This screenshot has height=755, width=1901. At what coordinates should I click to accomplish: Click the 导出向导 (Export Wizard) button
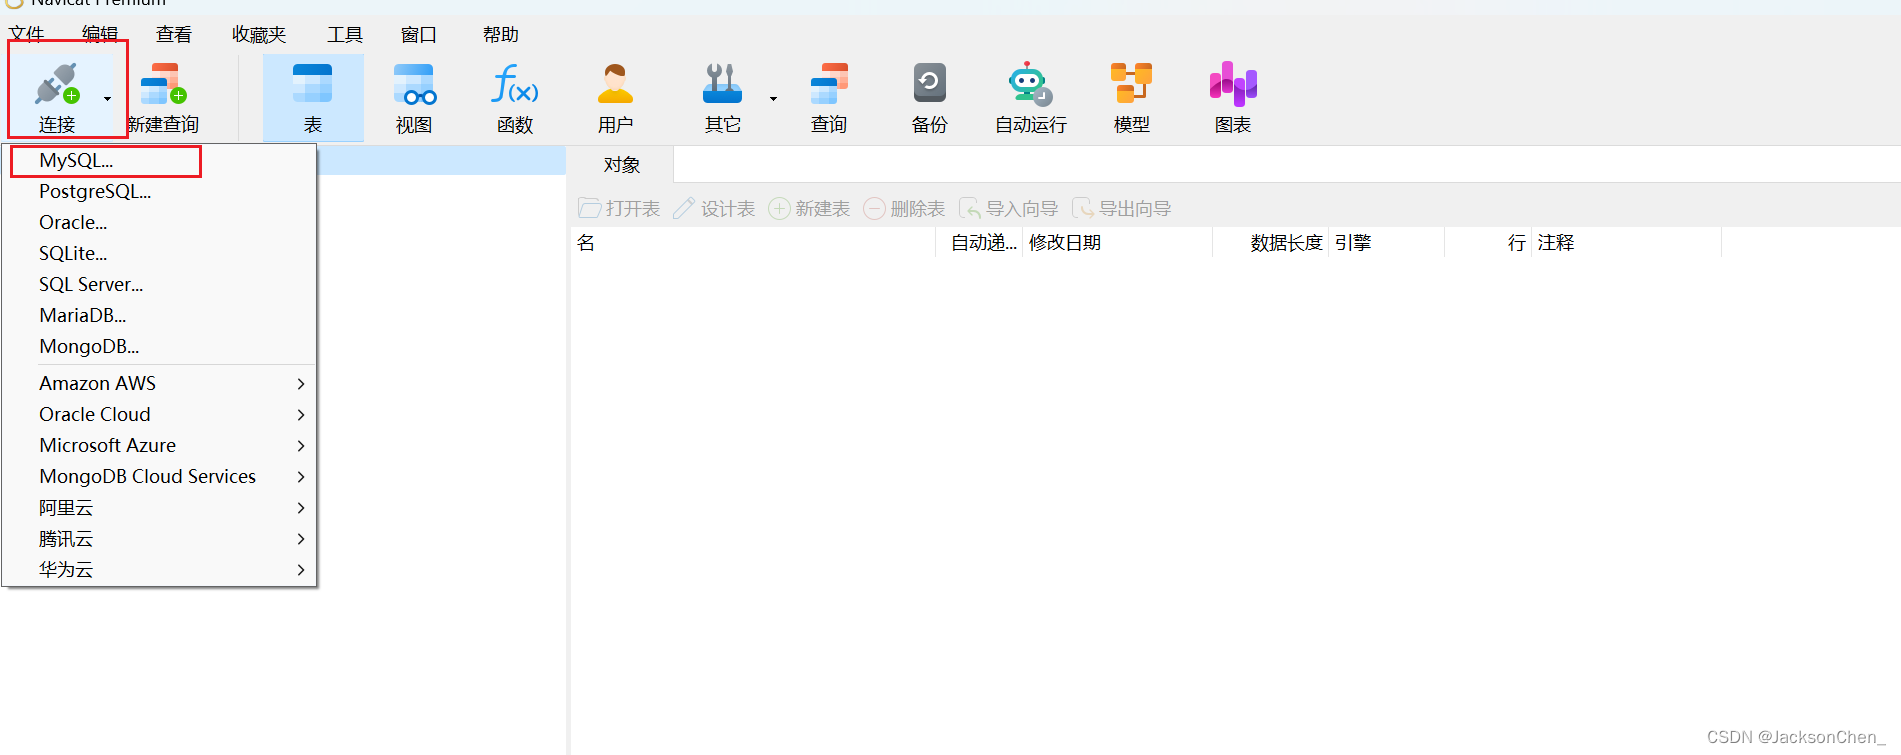1121,208
